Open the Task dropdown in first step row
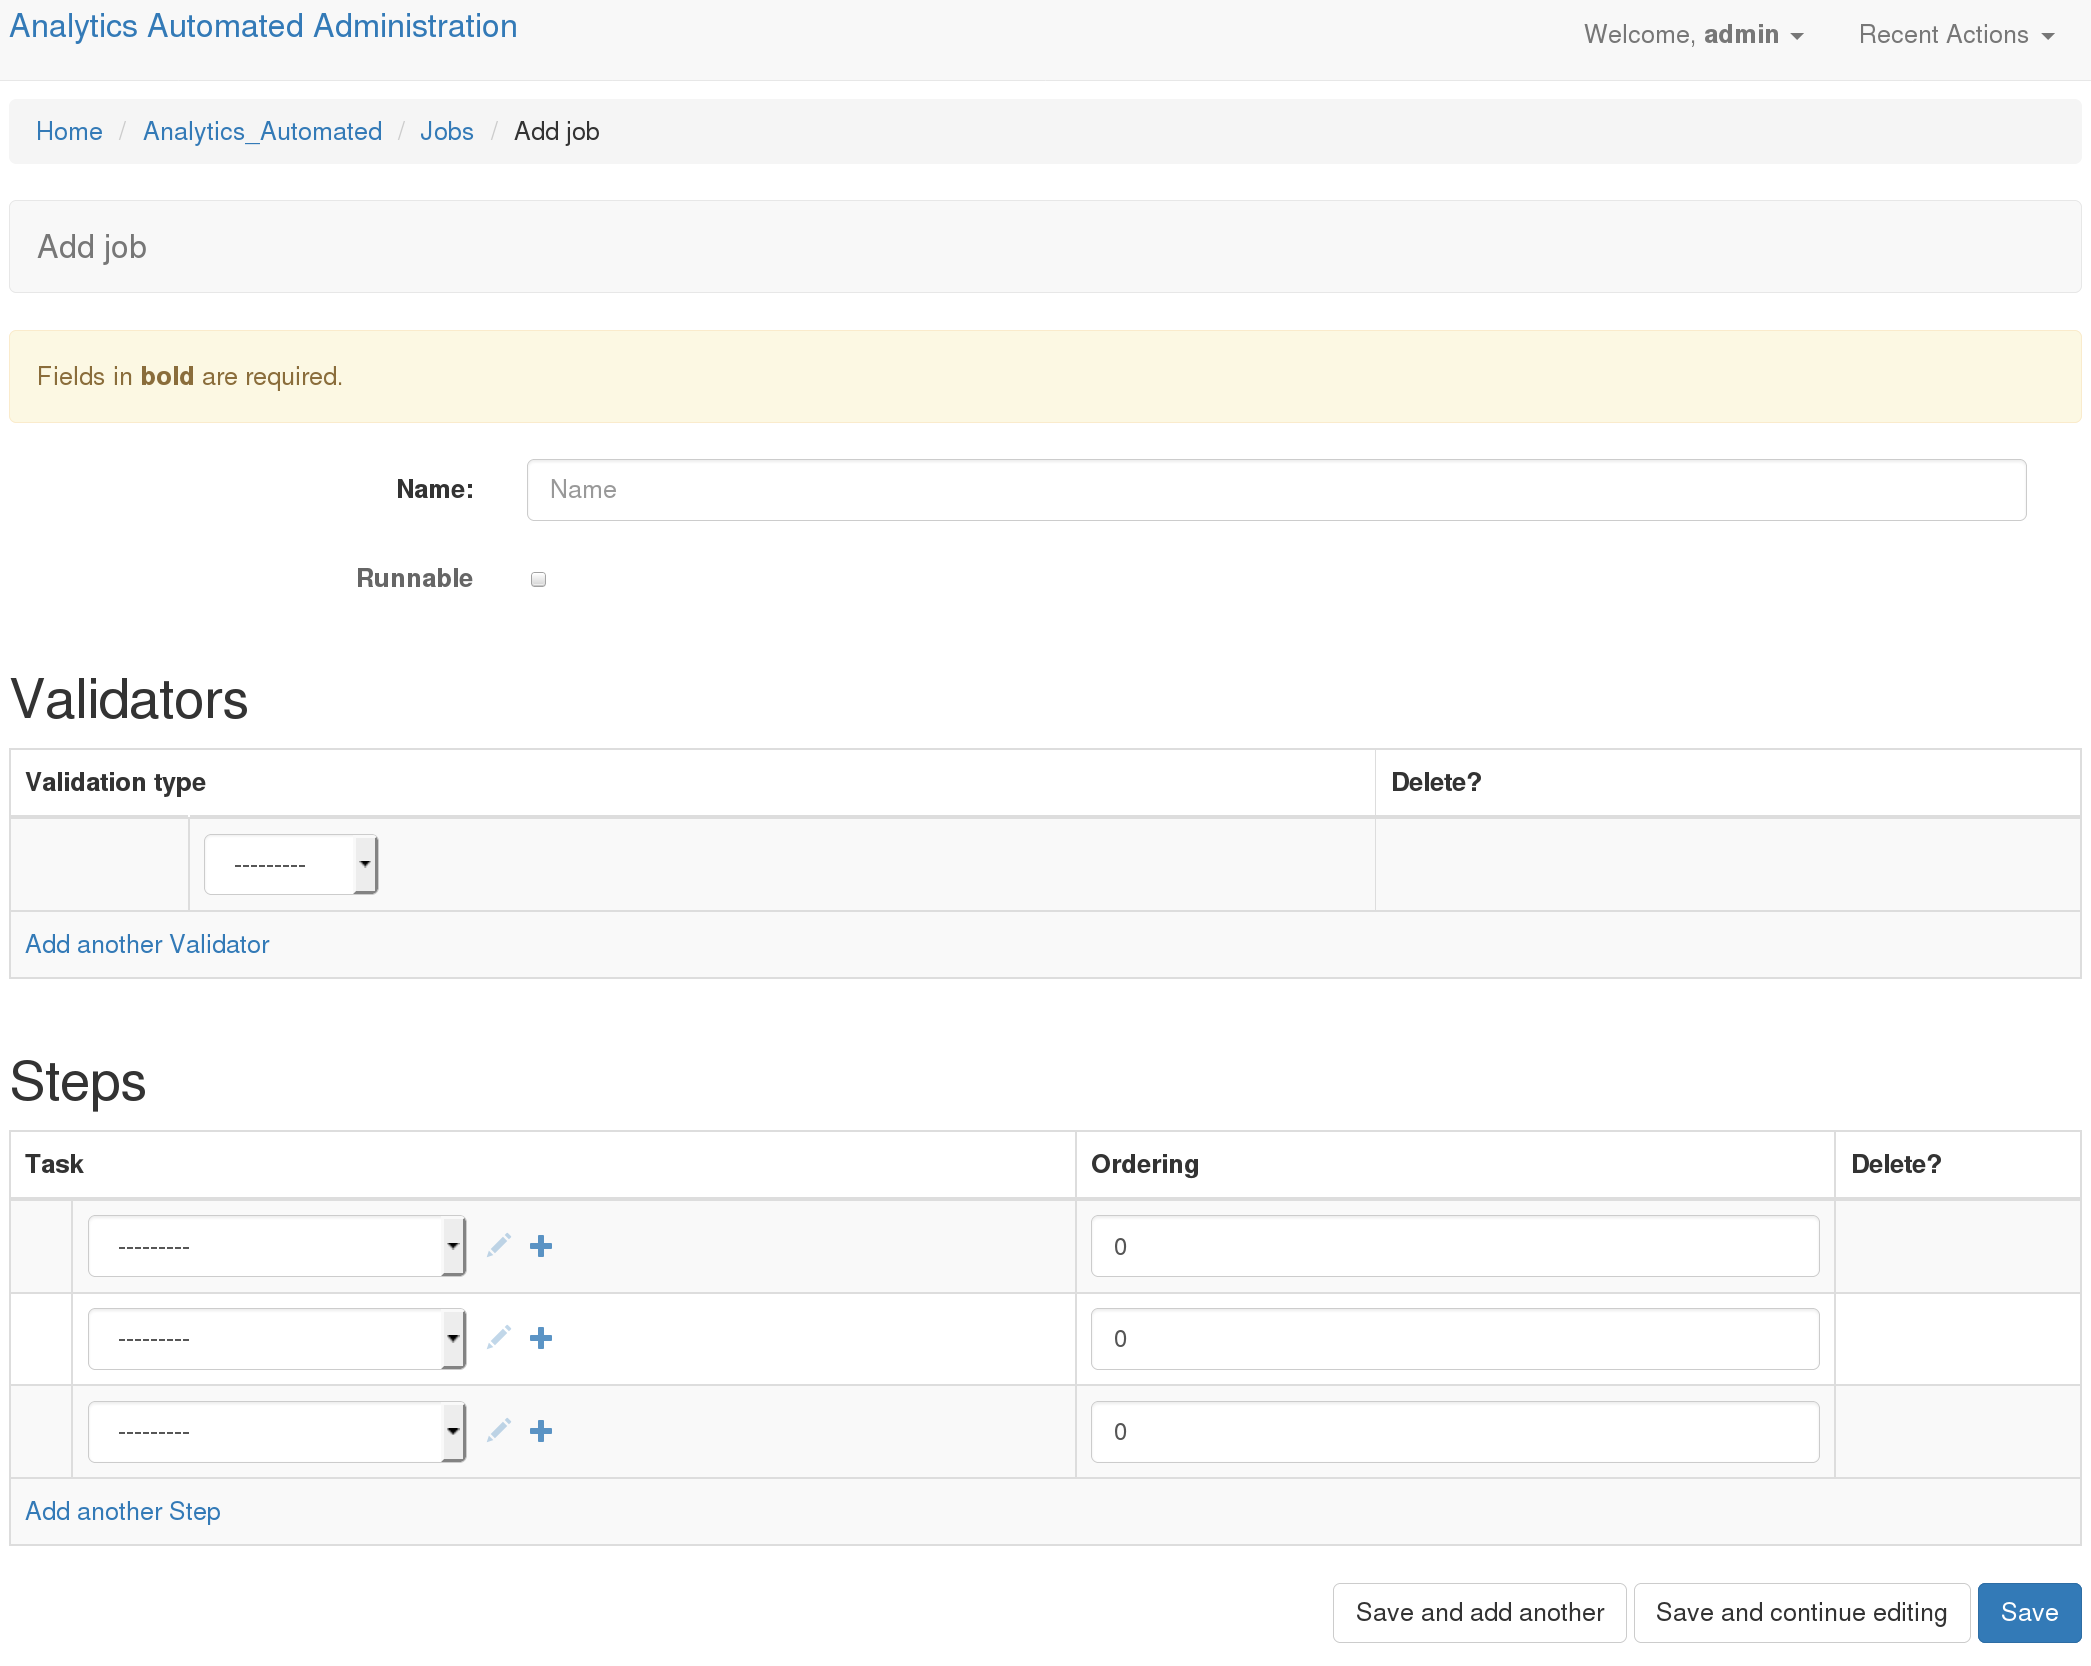 (277, 1246)
